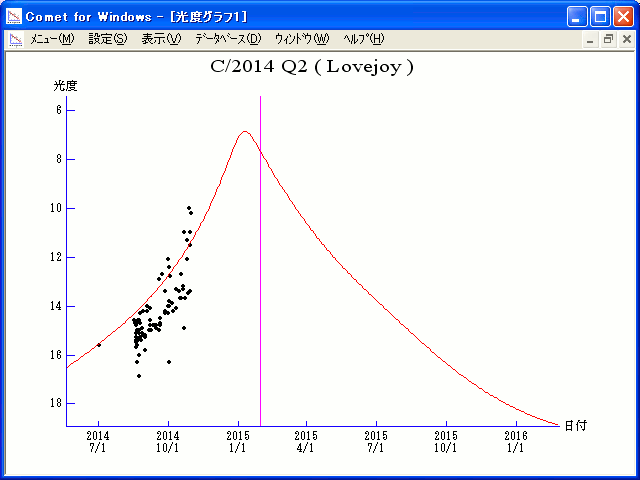640x480 pixels.
Task: Click the magnitude 14 axis label
Action: [57, 306]
